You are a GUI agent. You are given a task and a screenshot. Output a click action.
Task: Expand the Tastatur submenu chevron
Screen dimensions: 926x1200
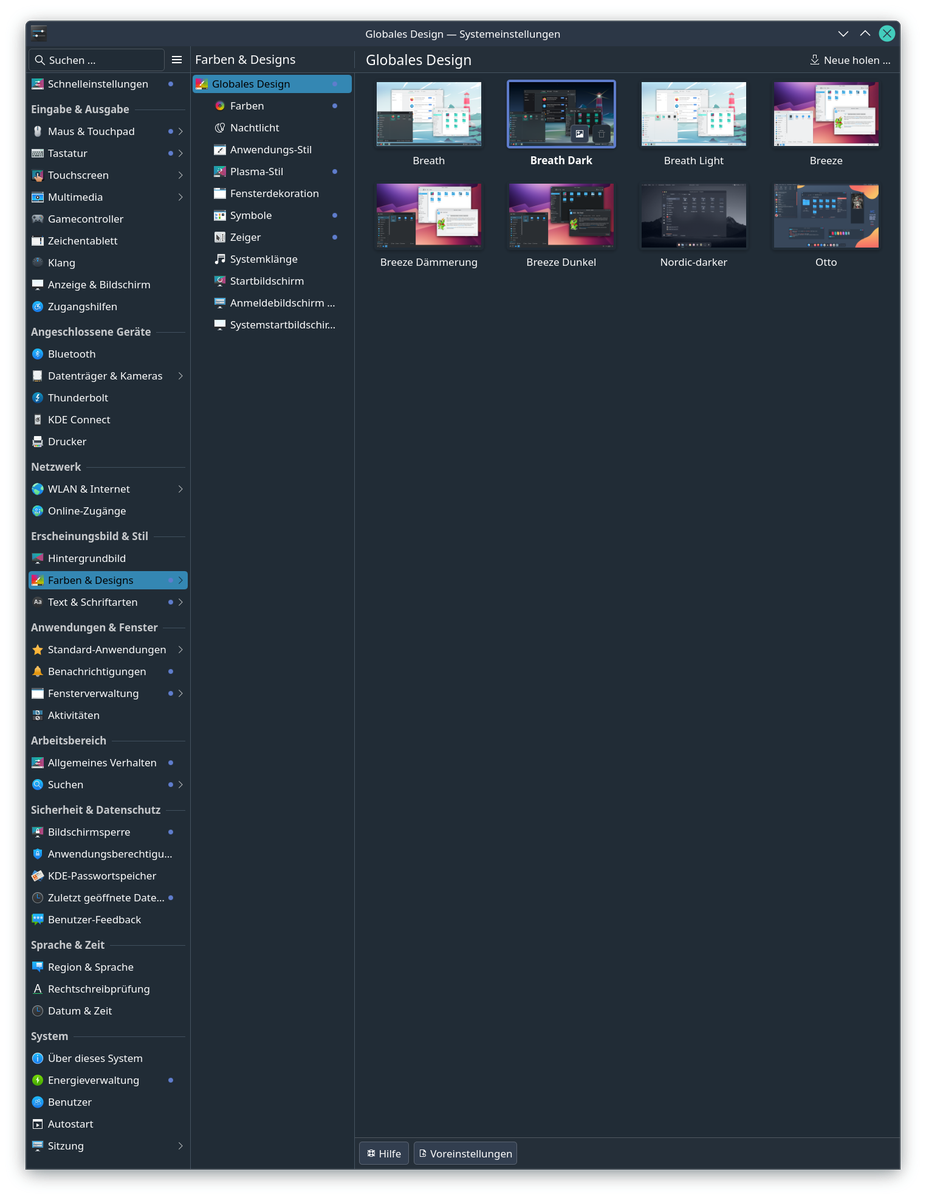pos(181,154)
